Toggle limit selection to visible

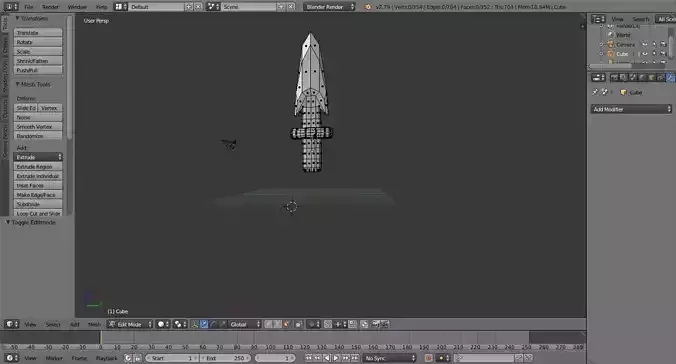[298, 324]
